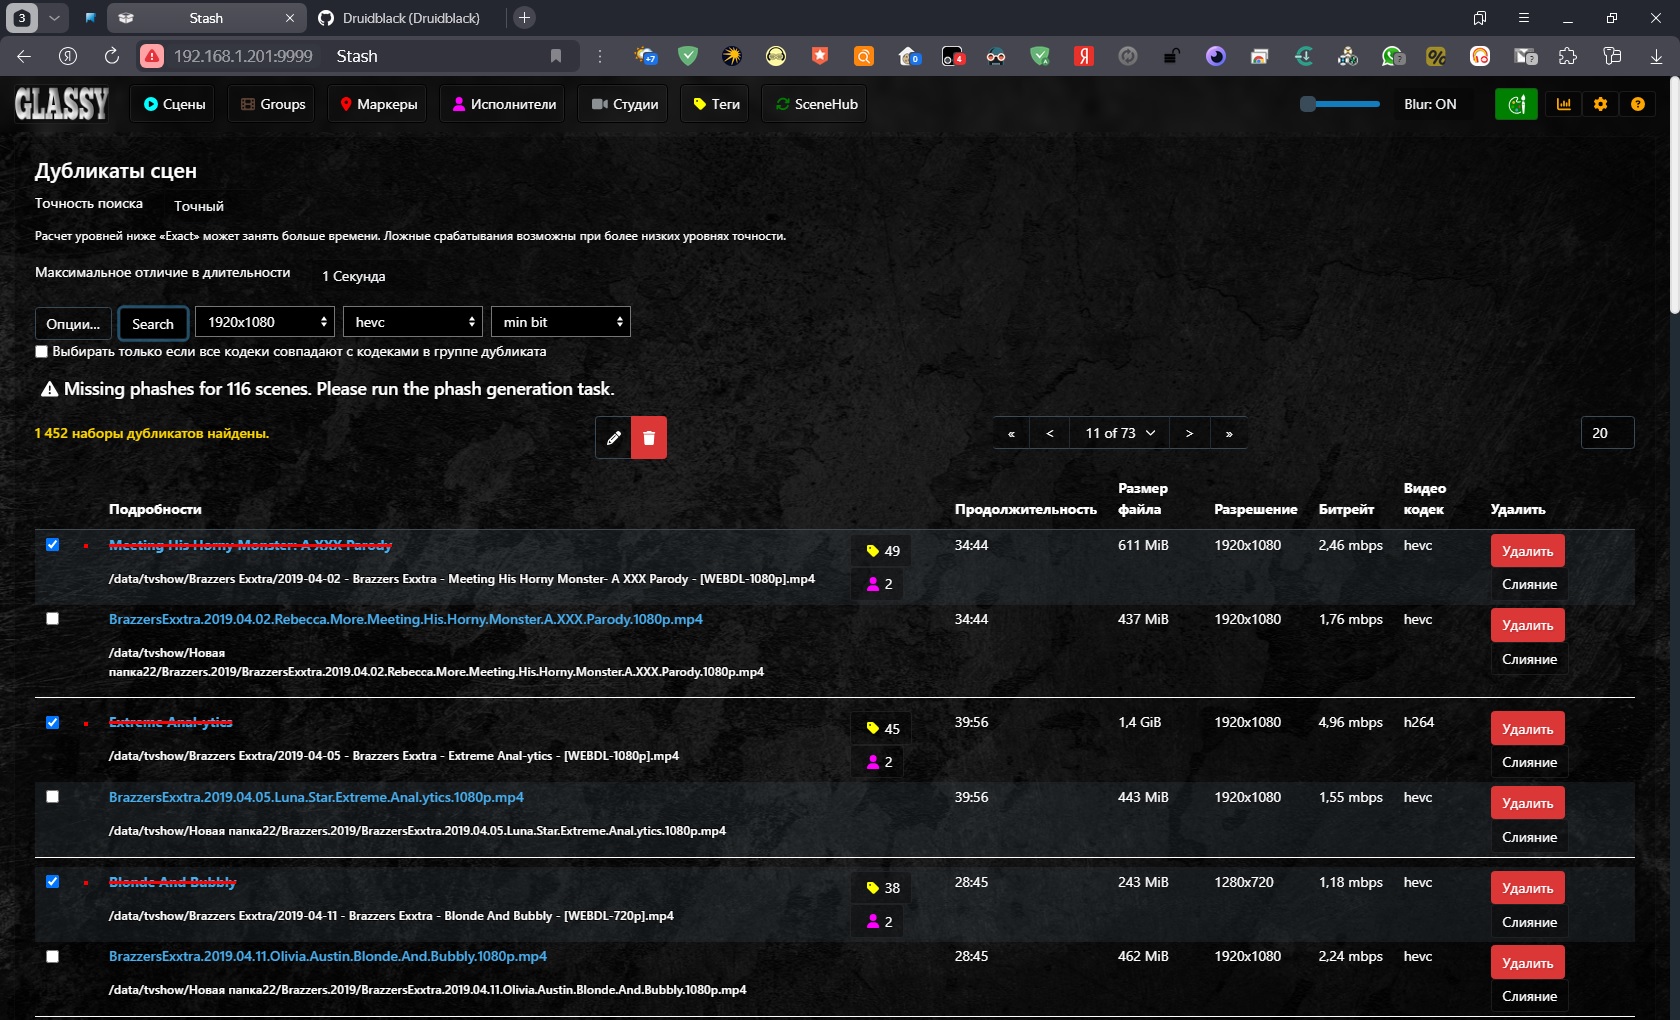Open the 11 of 73 page selector
The image size is (1680, 1020).
[x=1120, y=433]
